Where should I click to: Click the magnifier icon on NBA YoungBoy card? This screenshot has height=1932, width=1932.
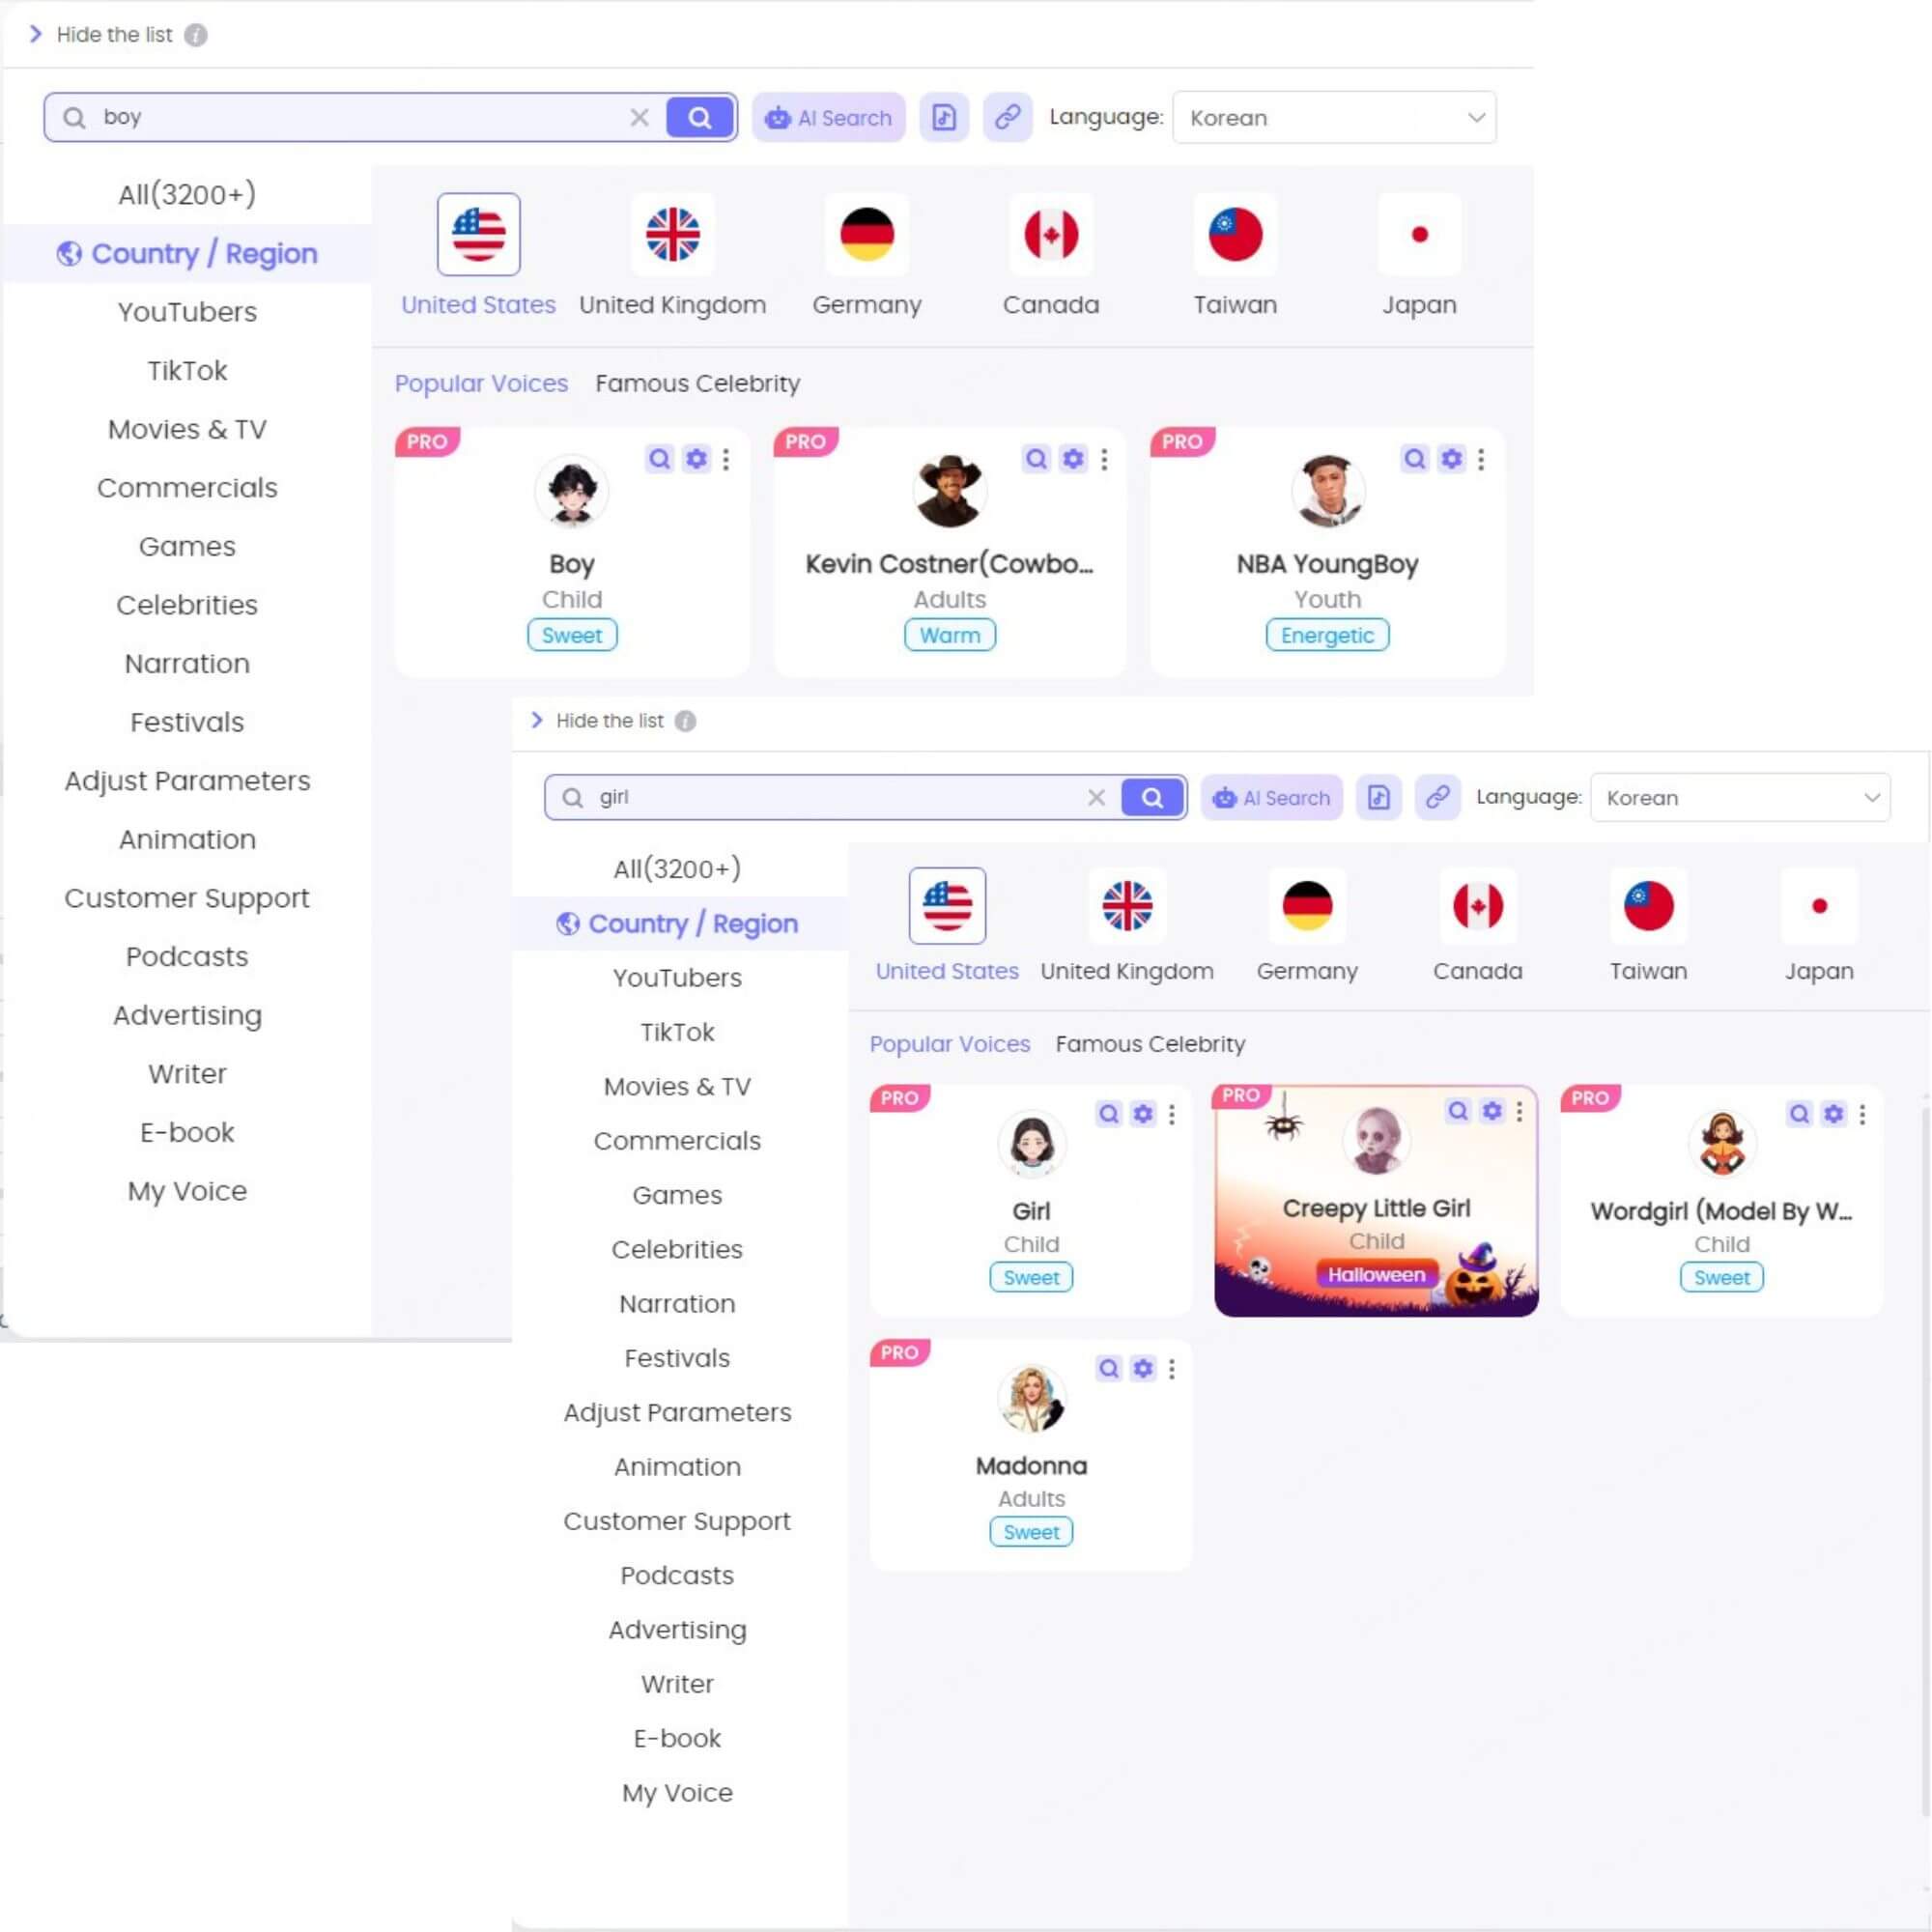pyautogui.click(x=1415, y=460)
